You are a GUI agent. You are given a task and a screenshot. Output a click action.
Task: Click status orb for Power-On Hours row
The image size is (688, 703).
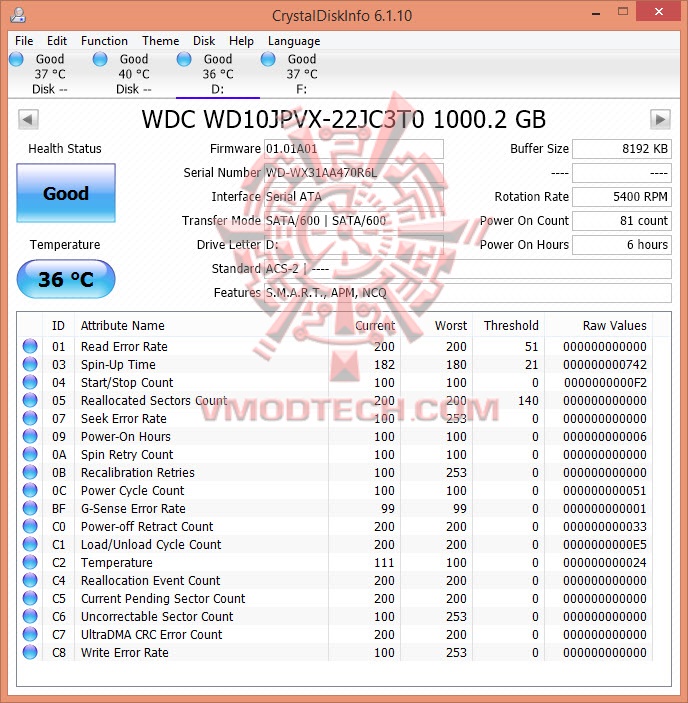(x=30, y=436)
